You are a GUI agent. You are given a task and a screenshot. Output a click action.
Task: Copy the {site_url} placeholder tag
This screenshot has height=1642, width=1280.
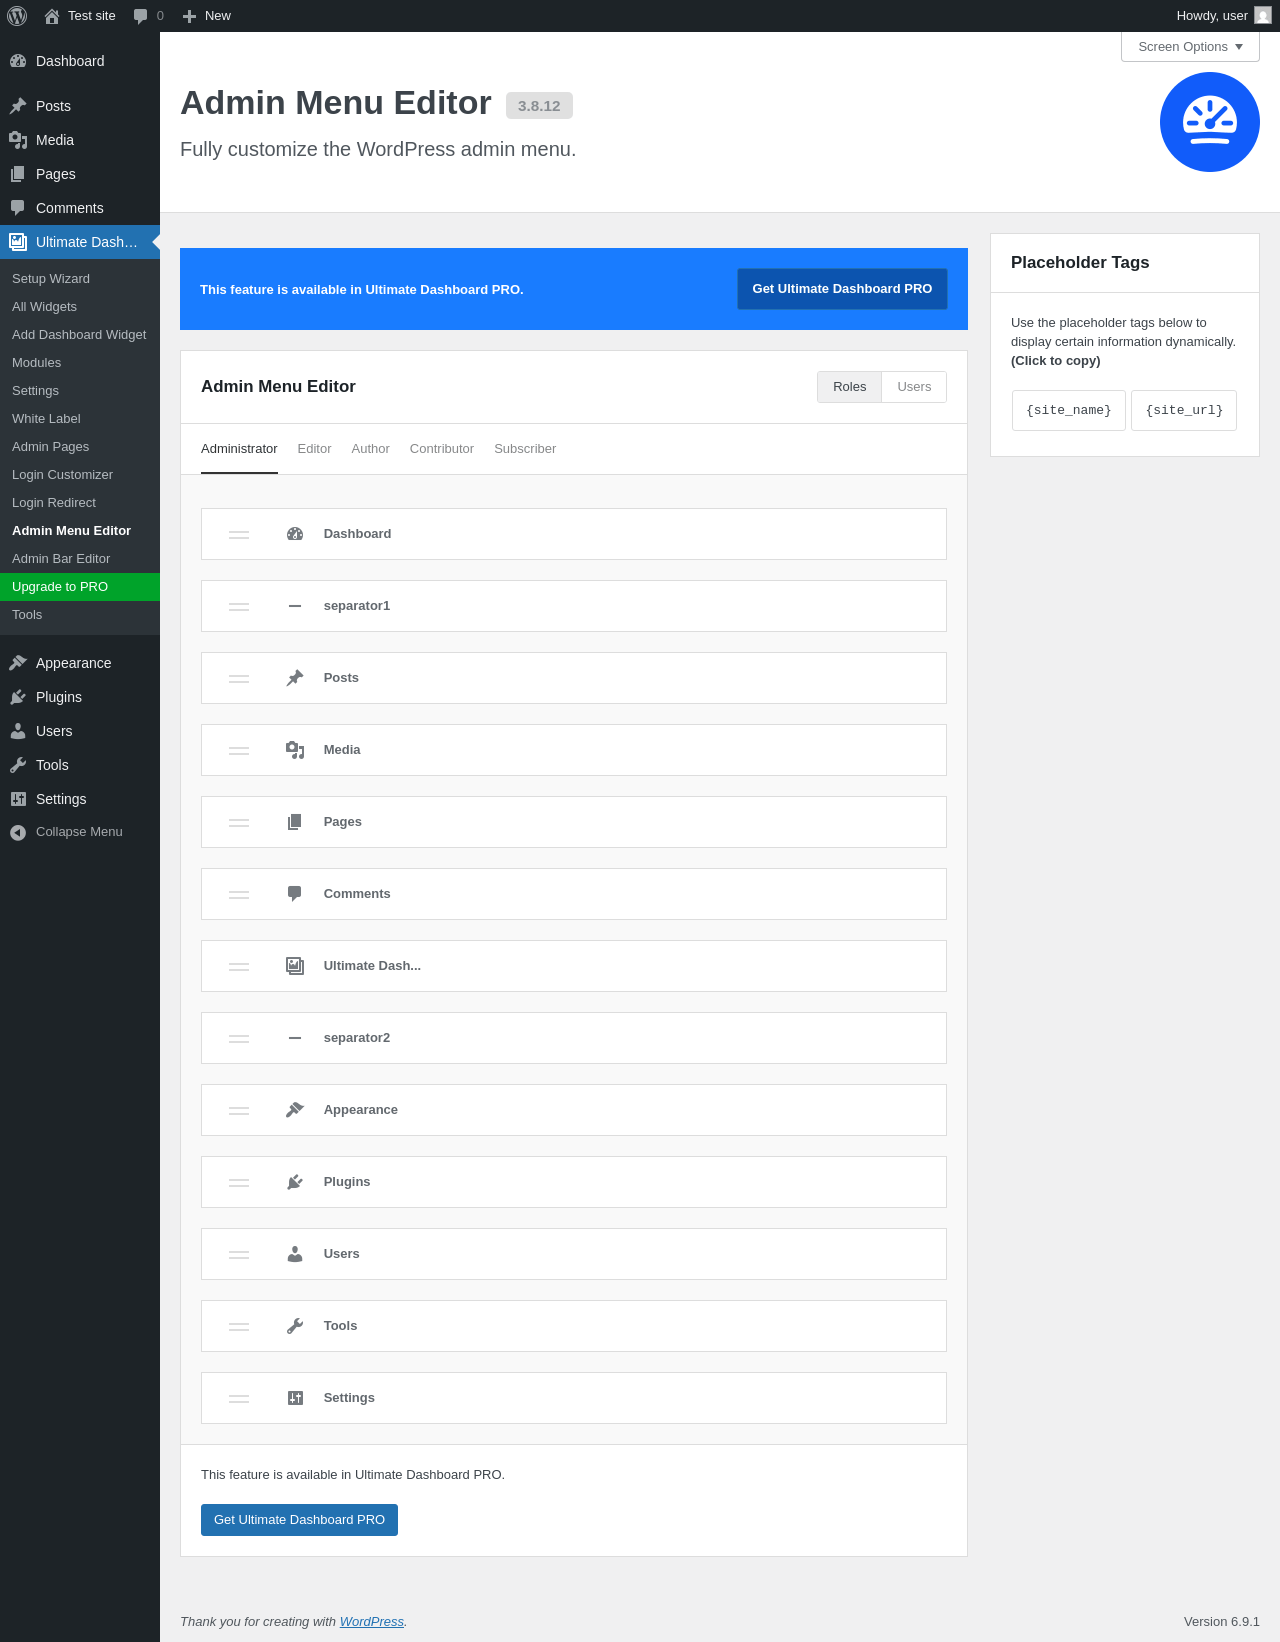[x=1184, y=411]
